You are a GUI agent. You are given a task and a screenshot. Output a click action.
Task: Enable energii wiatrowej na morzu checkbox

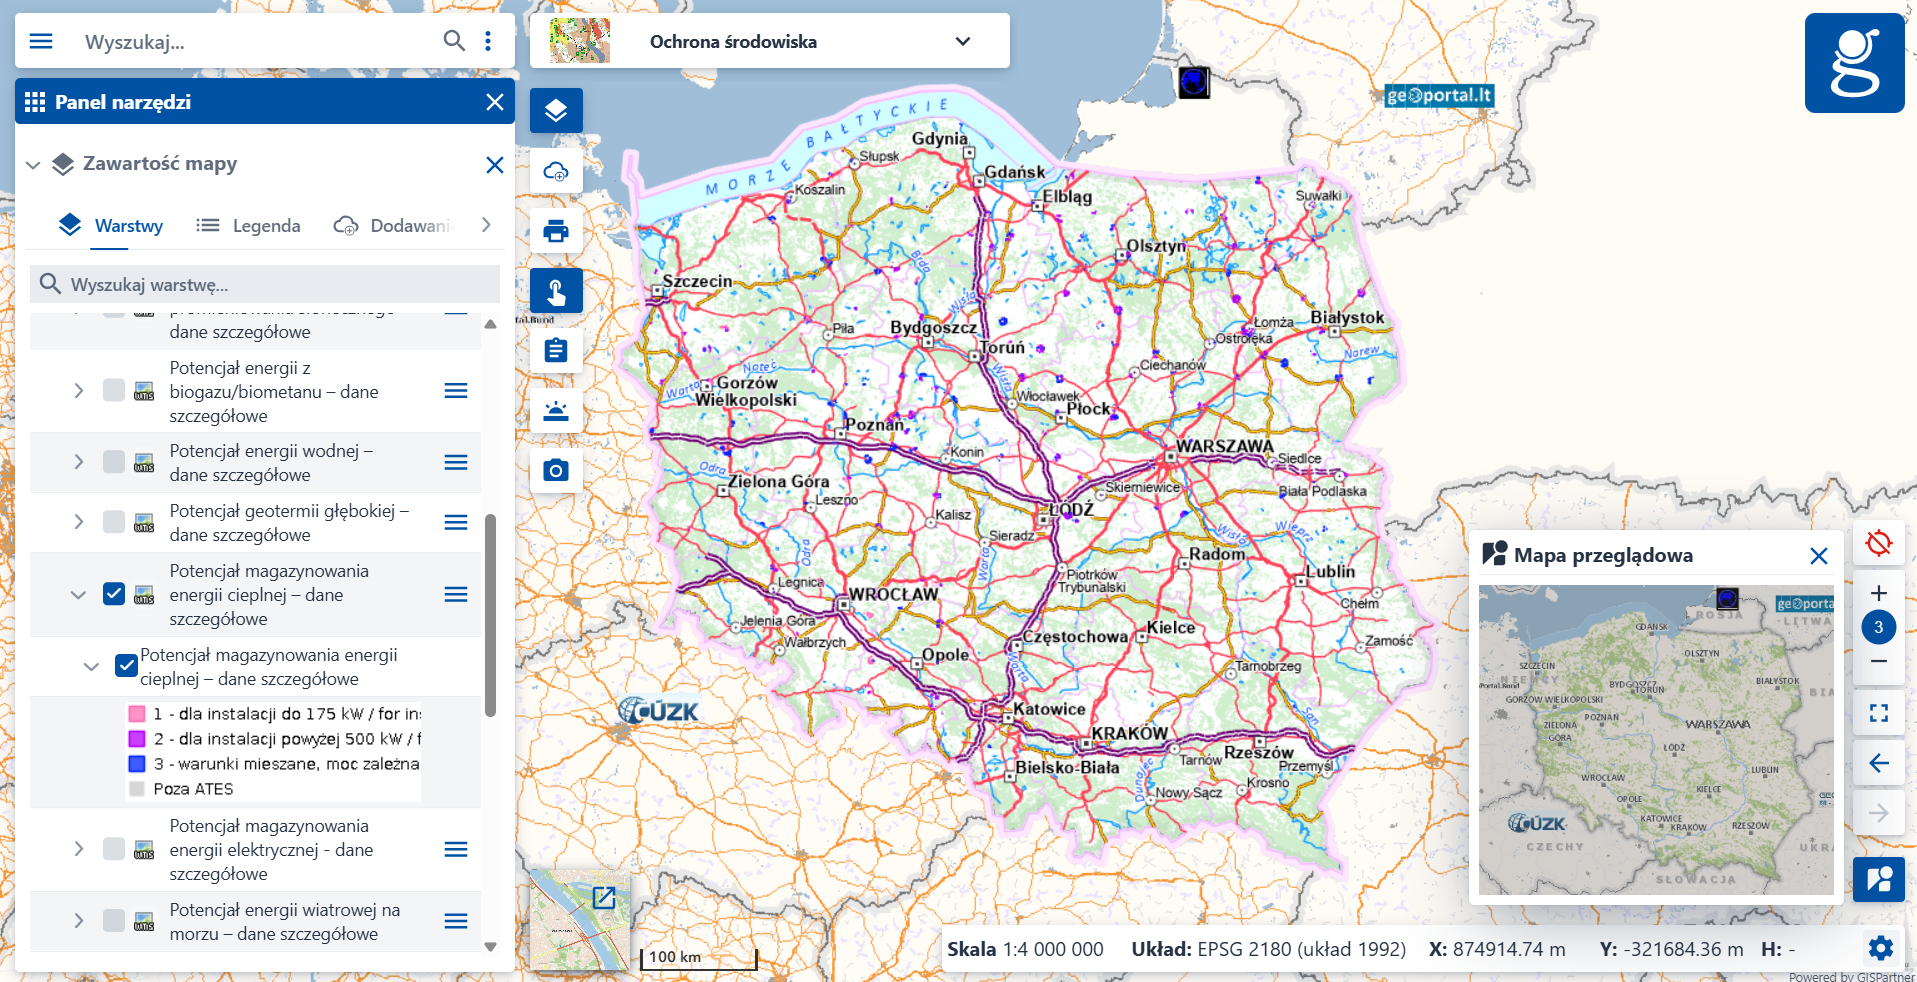(x=114, y=921)
